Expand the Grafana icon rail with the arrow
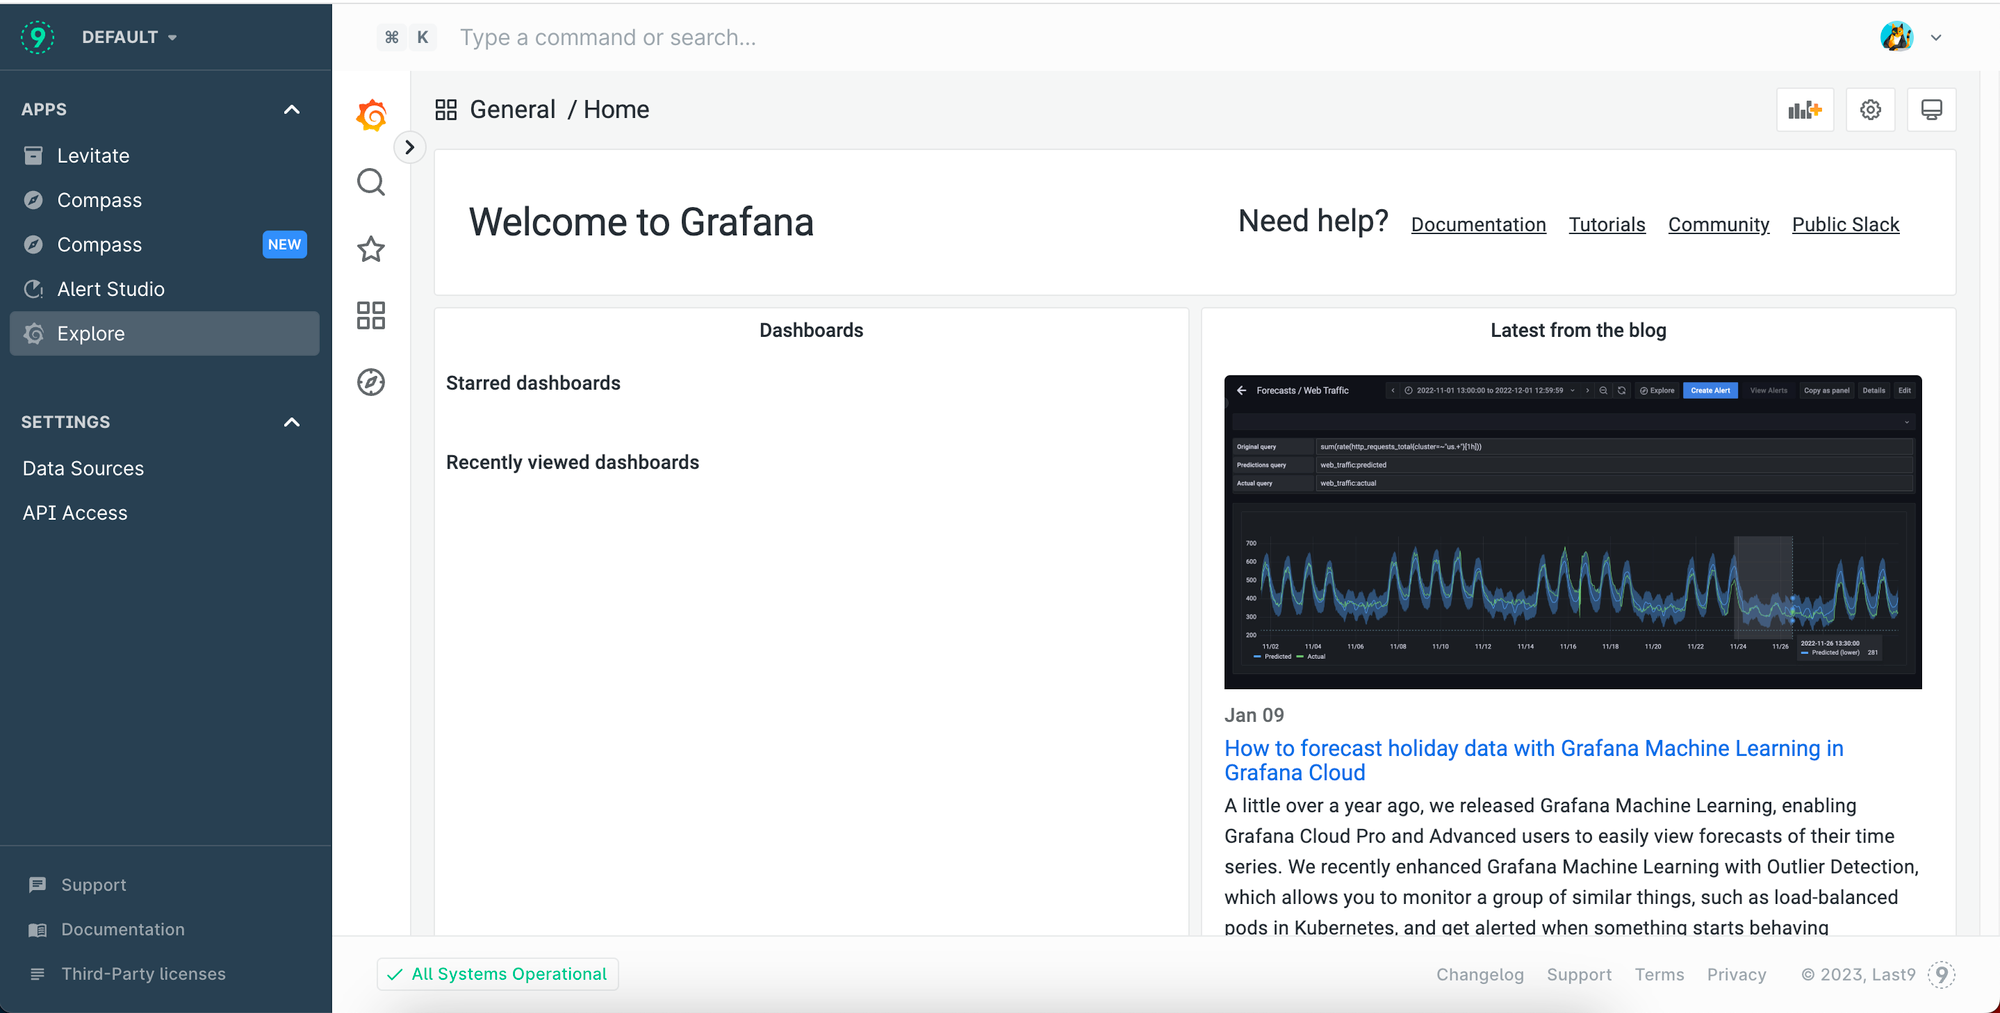 (410, 146)
